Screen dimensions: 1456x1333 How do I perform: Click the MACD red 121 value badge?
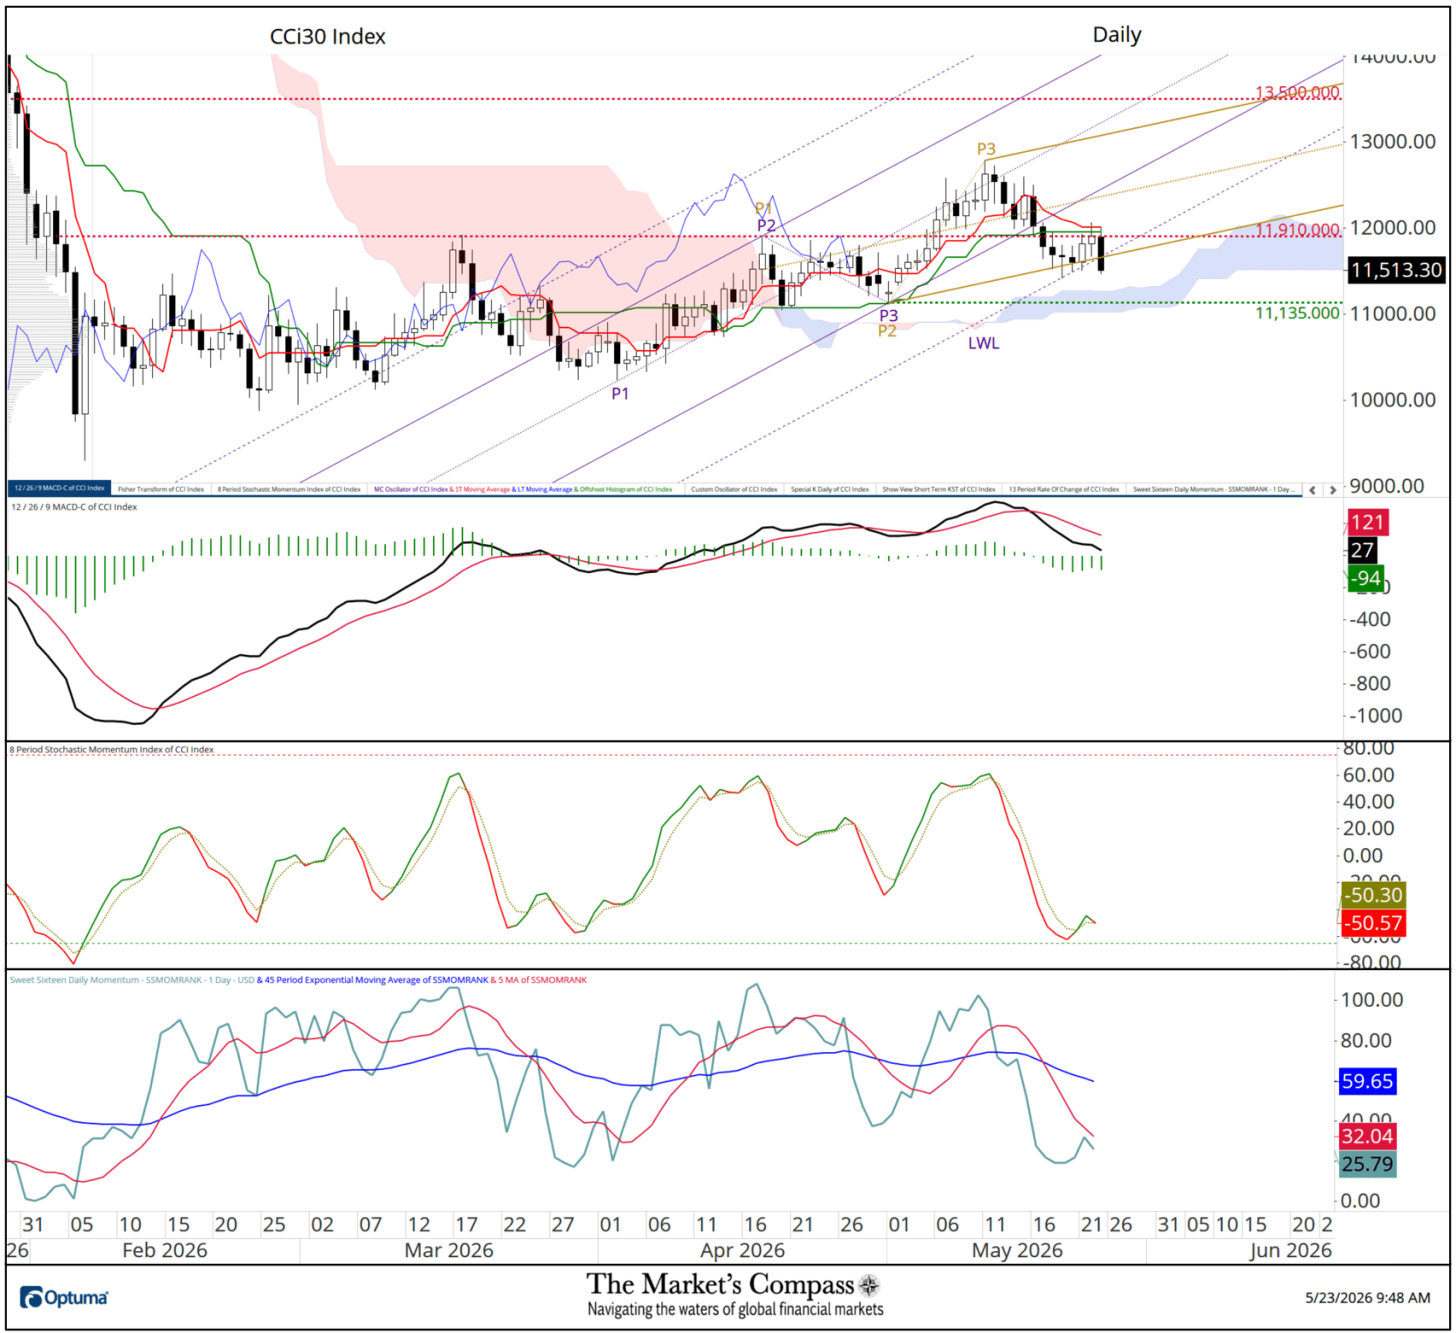(x=1366, y=522)
